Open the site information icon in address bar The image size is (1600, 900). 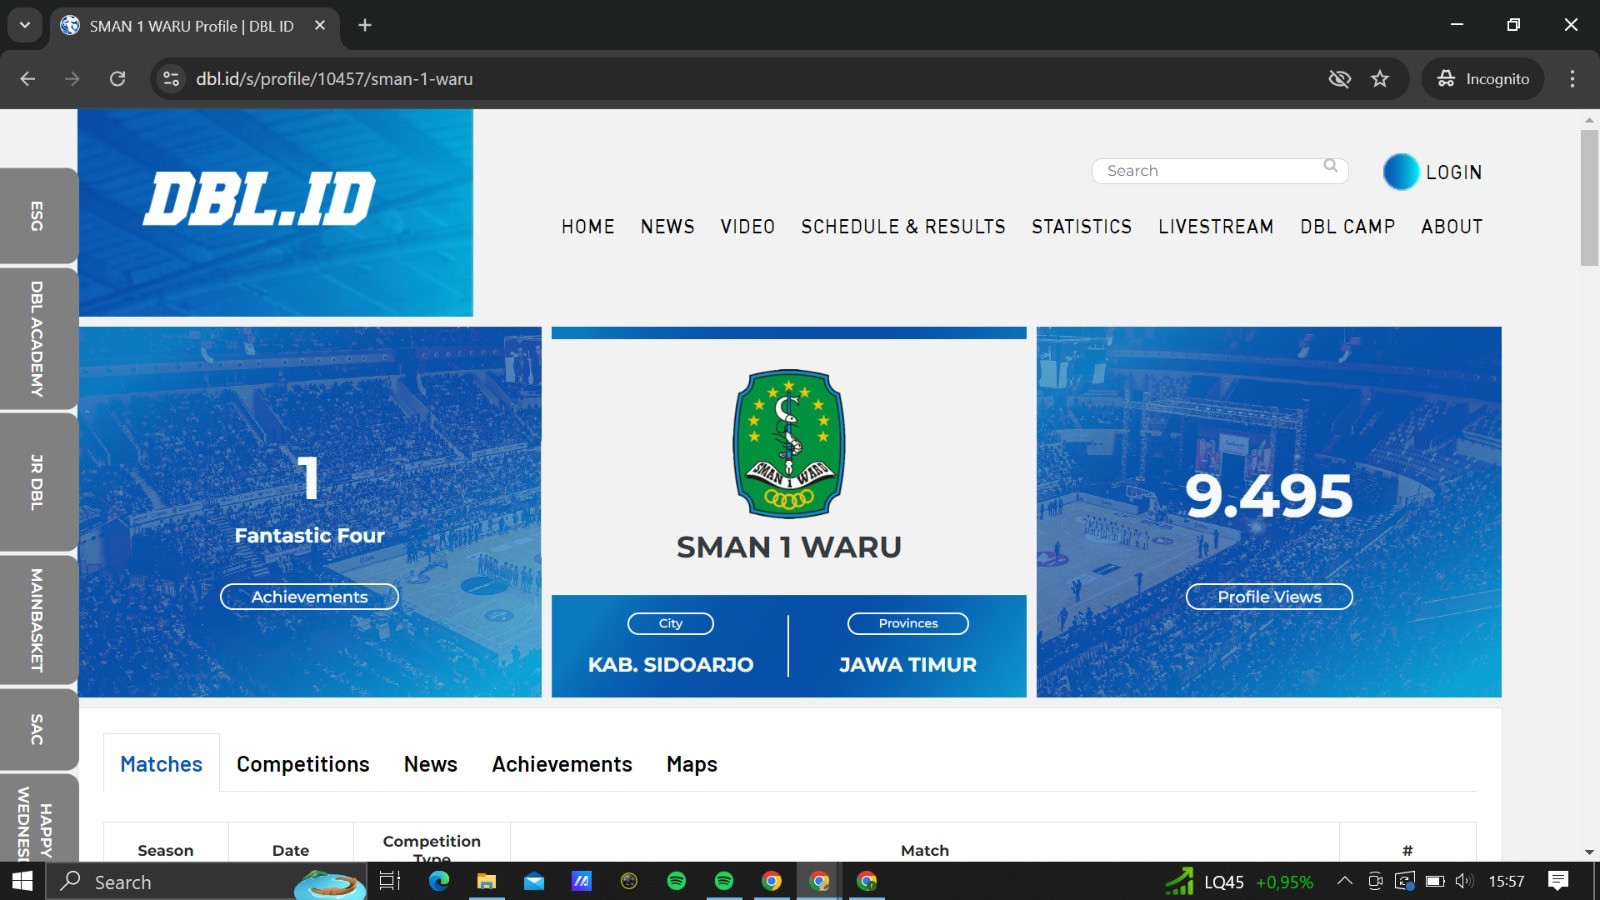pyautogui.click(x=172, y=79)
